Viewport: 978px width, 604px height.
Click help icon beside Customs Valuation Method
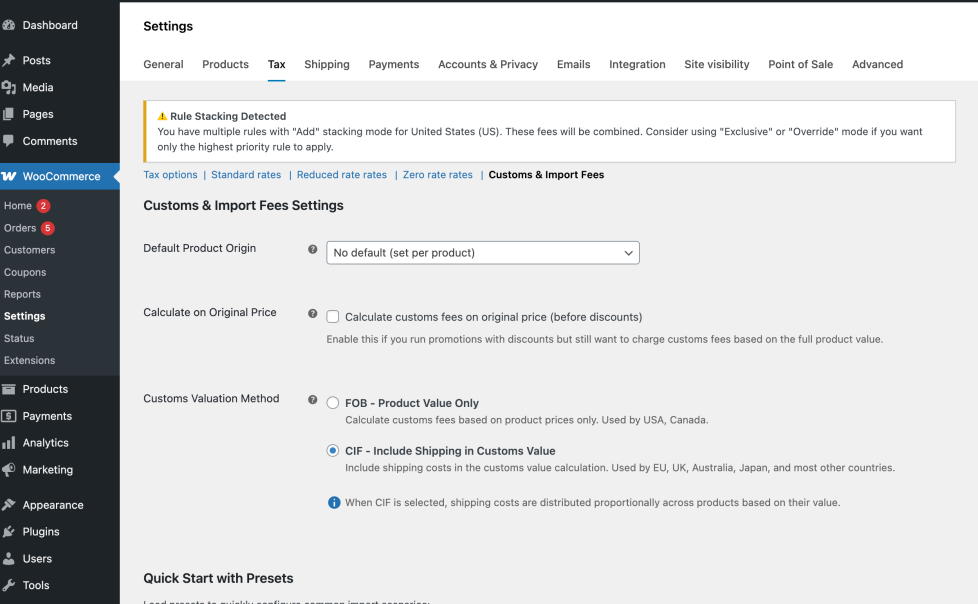tap(313, 399)
